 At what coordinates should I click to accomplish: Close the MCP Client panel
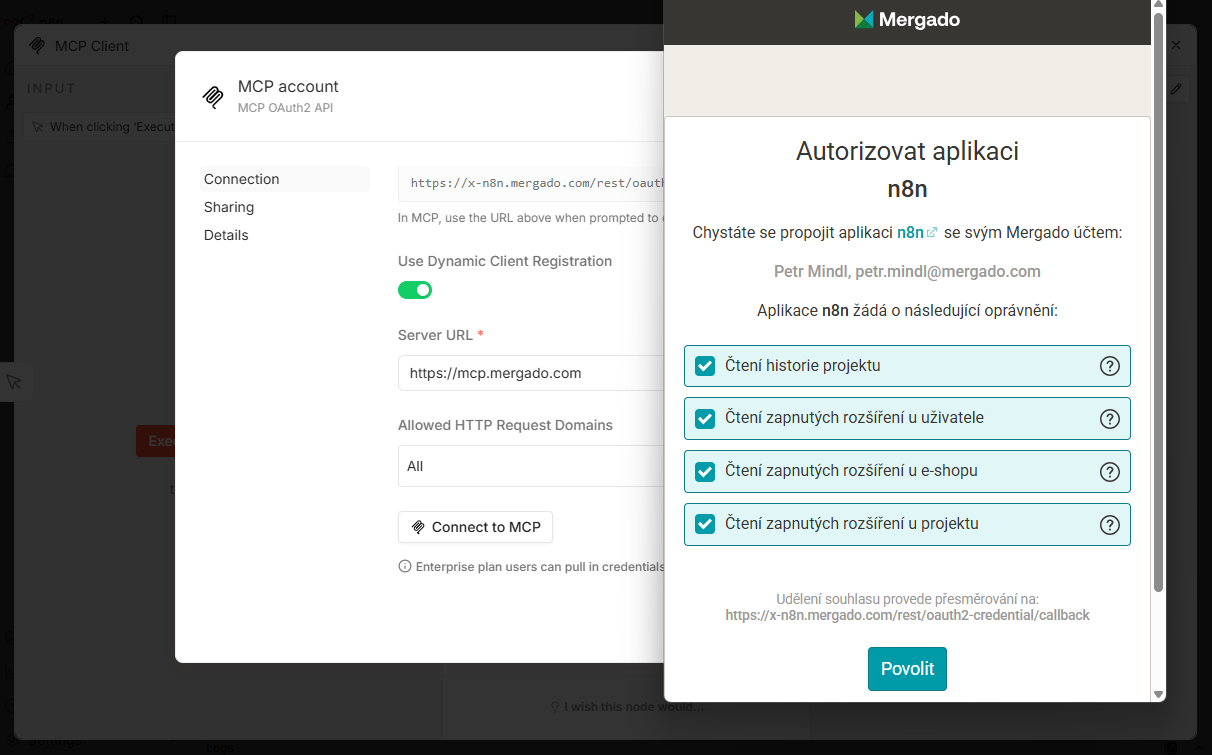click(x=1176, y=46)
